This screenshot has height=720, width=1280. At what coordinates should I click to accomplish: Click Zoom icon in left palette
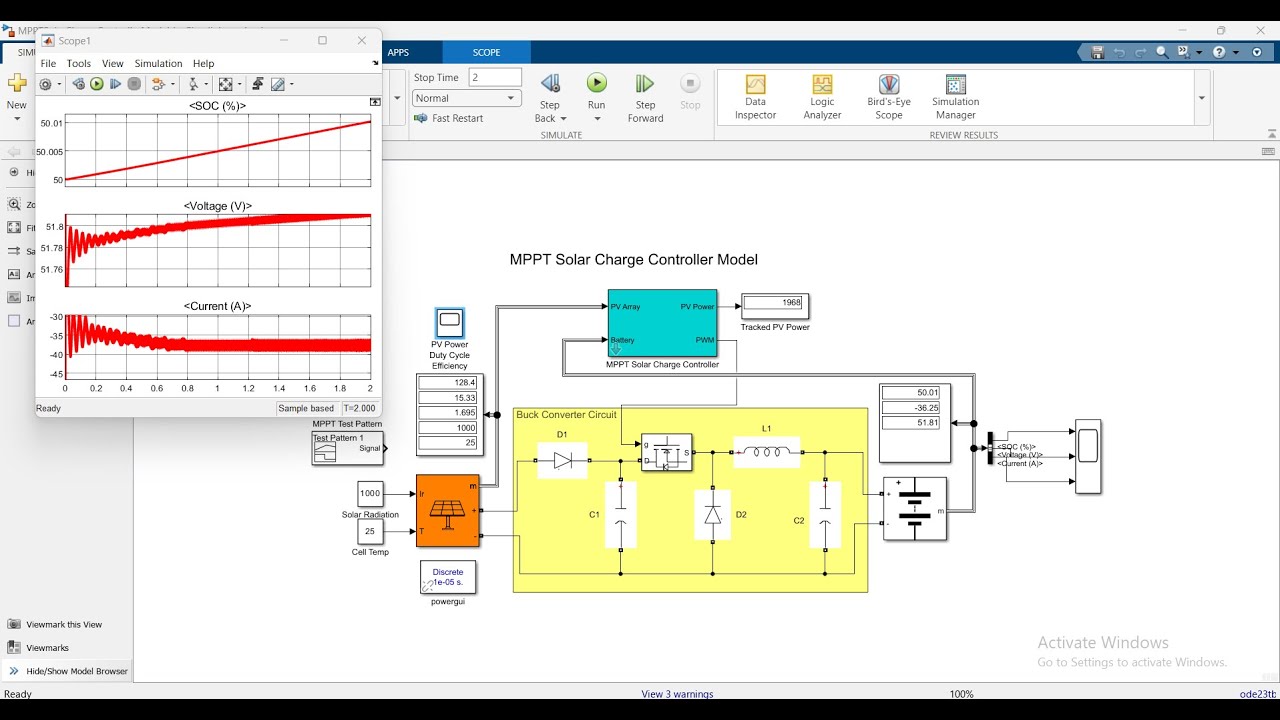[x=14, y=204]
